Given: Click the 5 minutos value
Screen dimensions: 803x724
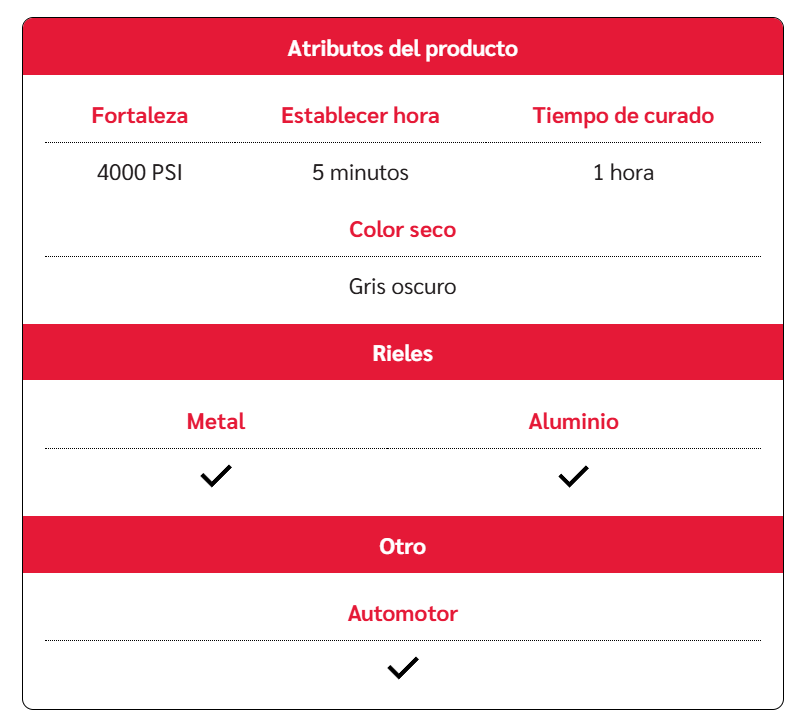Looking at the screenshot, I should click(x=360, y=172).
